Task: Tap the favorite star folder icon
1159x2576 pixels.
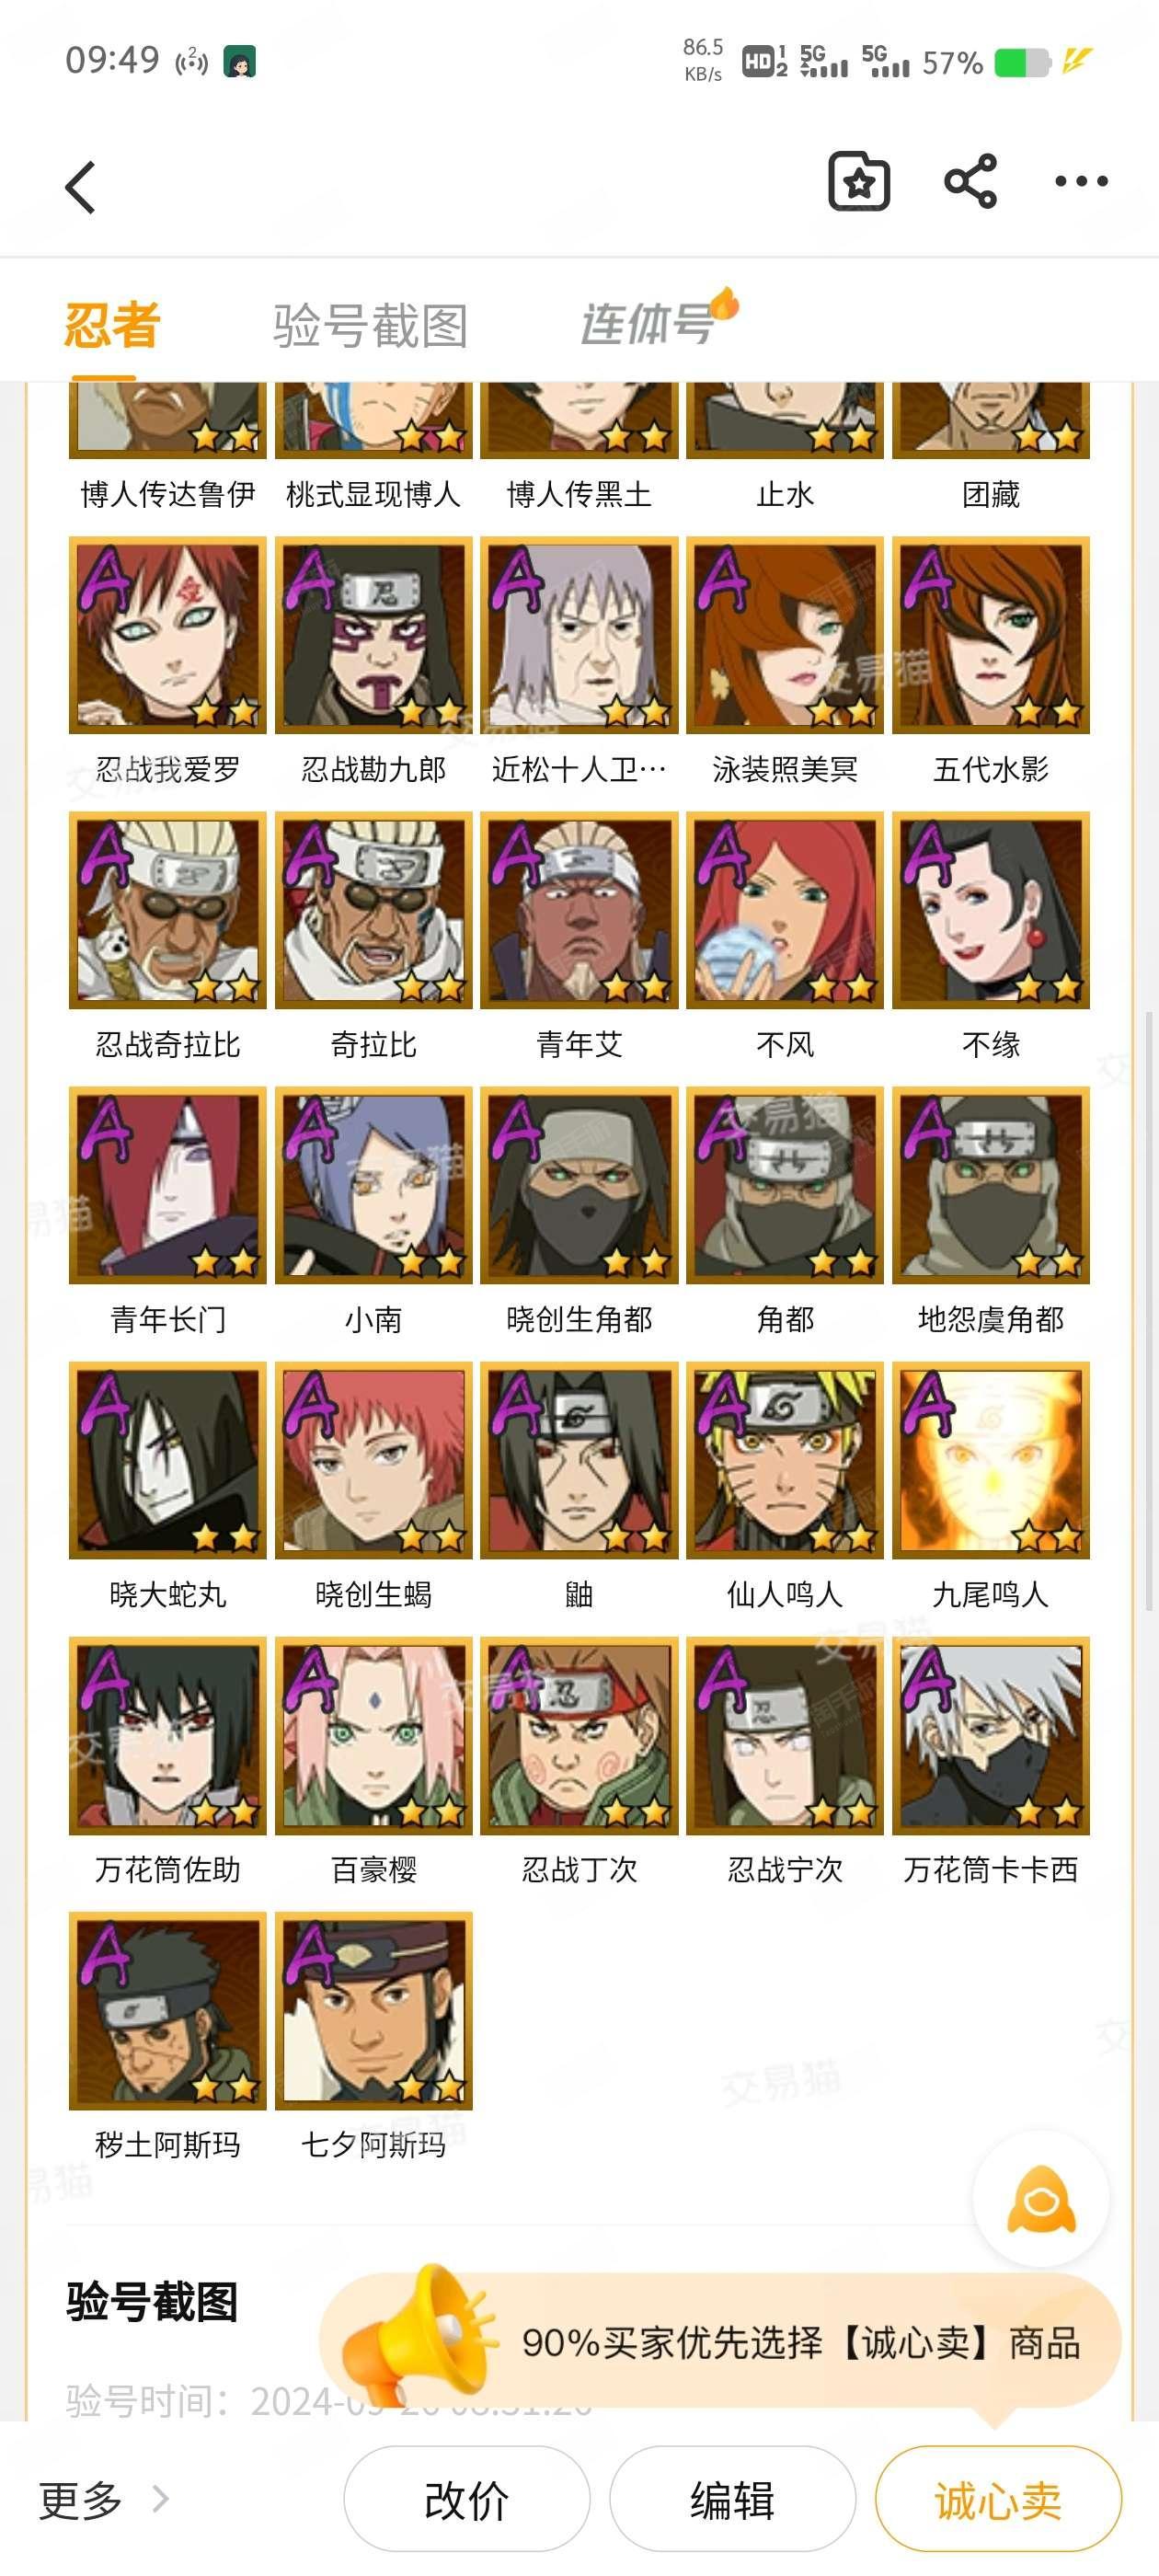Action: click(x=859, y=182)
